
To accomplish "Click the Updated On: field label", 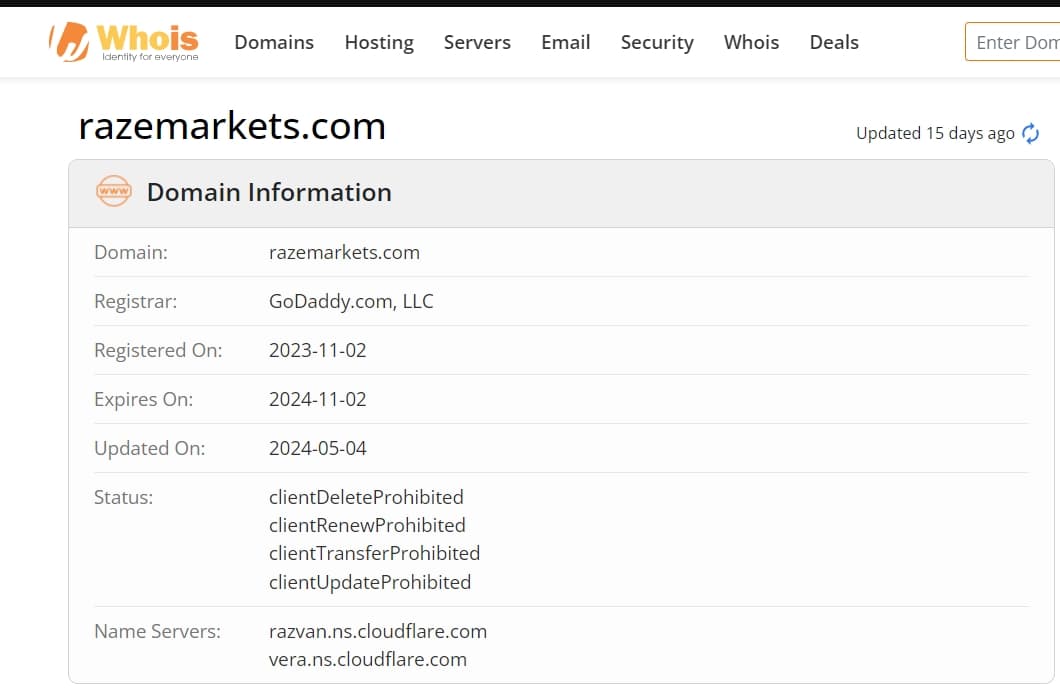I will point(149,448).
